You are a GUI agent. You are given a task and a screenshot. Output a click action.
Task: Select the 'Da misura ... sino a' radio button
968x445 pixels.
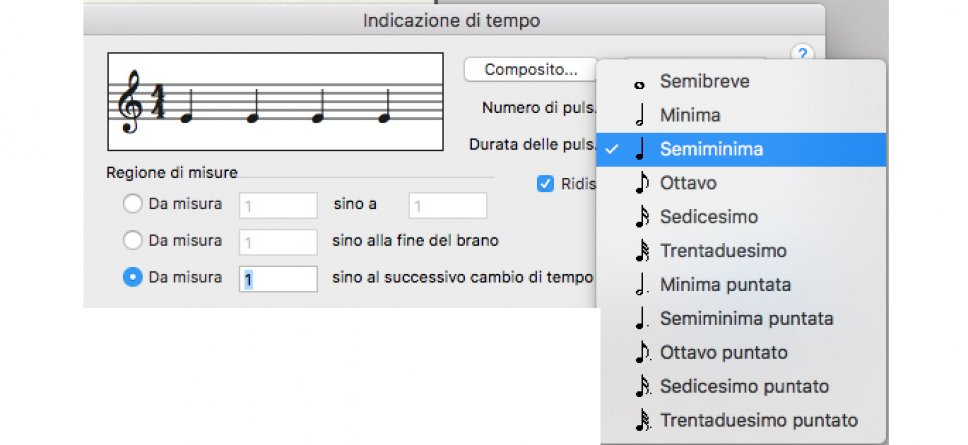coord(132,205)
